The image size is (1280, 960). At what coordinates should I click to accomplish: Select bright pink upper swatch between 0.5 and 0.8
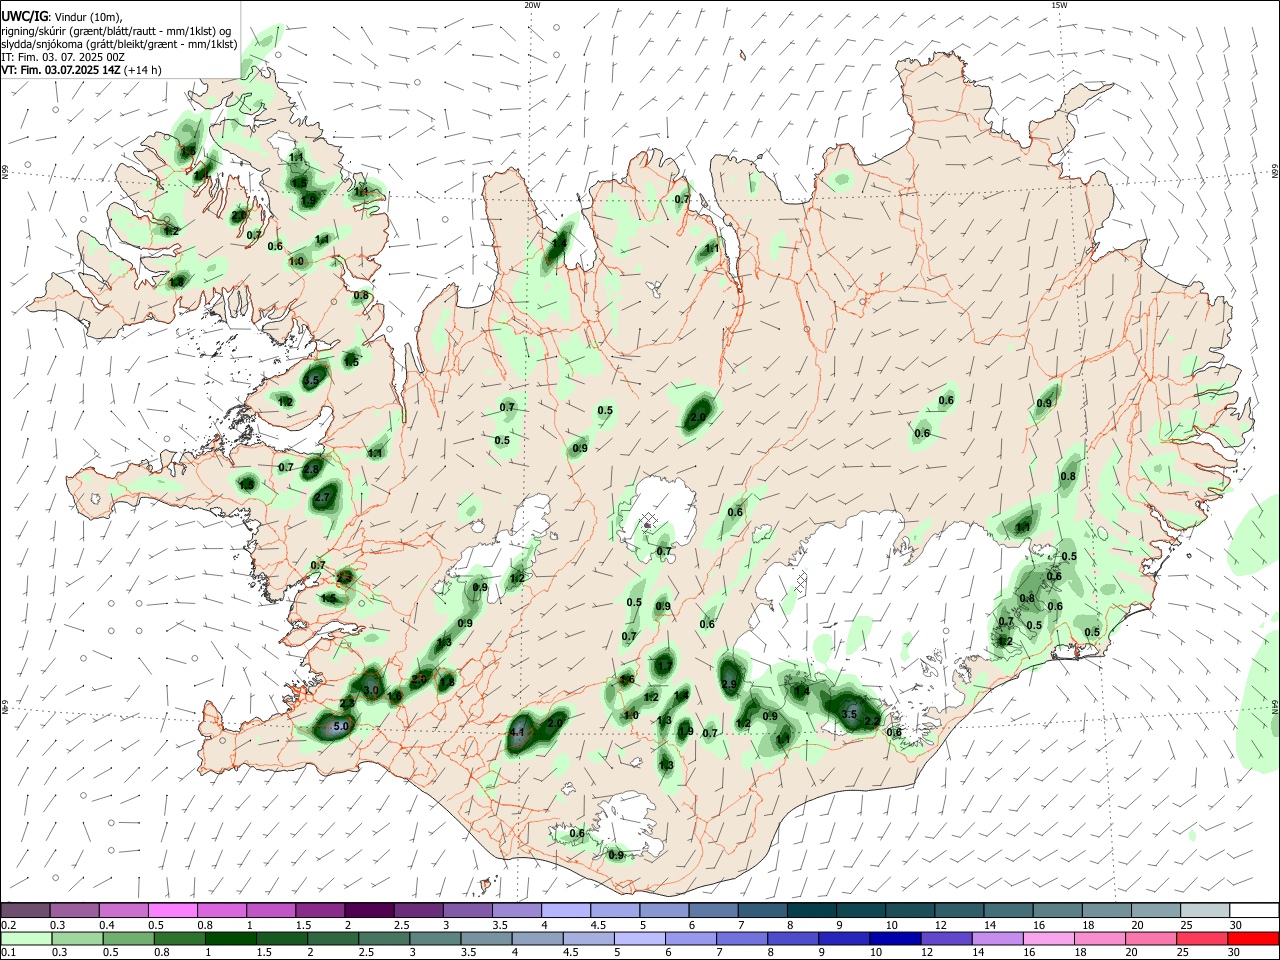tap(172, 910)
